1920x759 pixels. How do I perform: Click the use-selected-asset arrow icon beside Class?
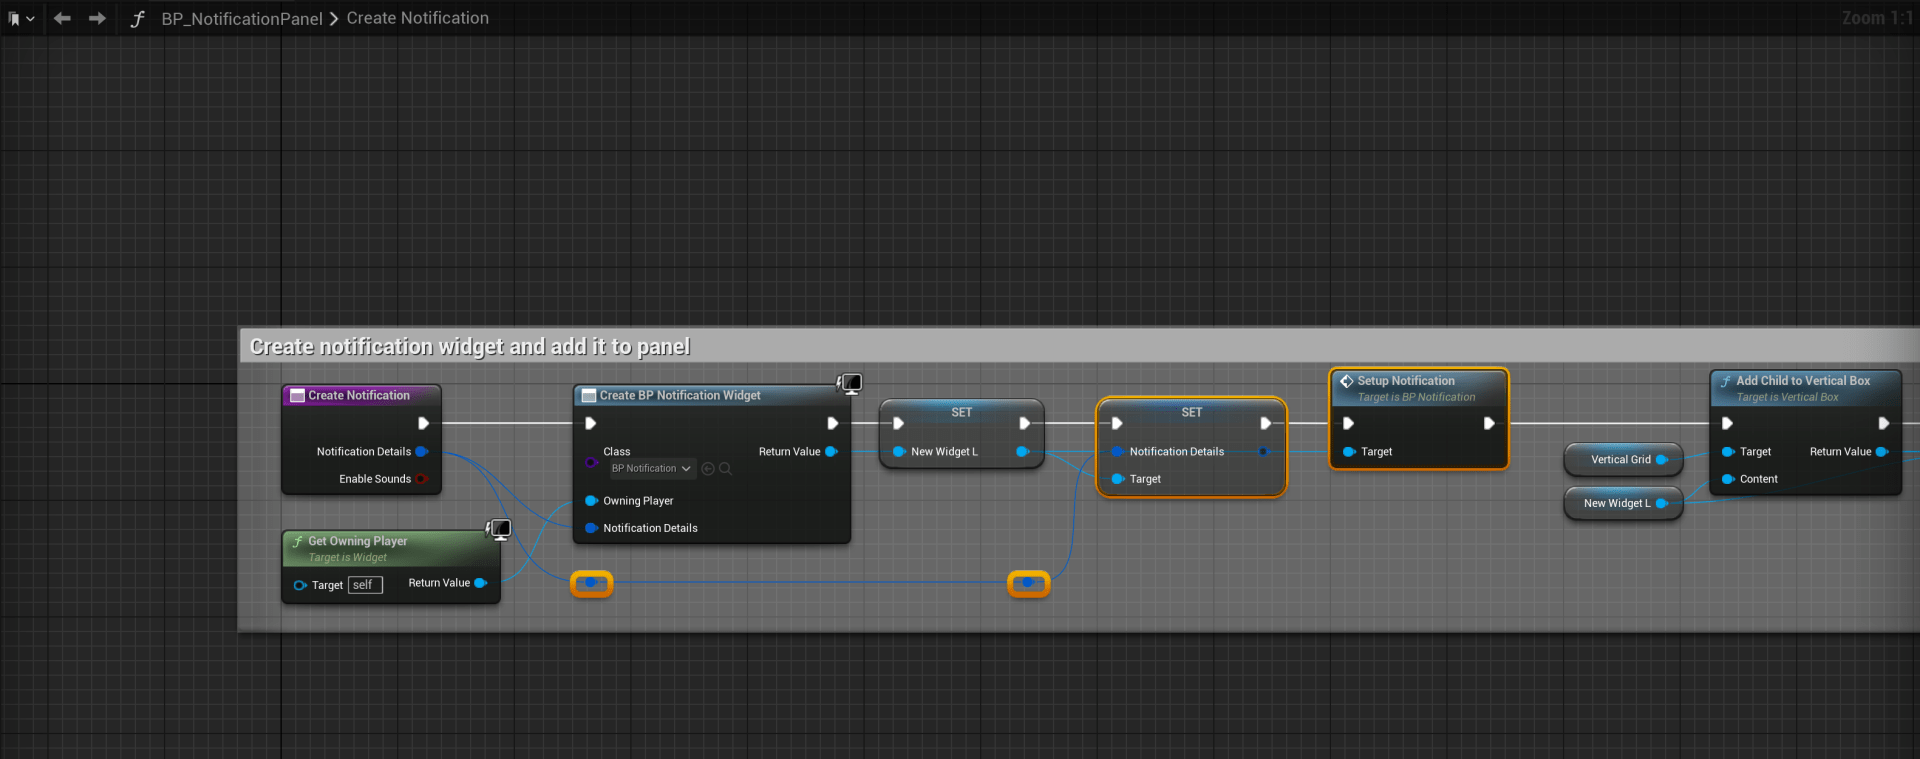click(x=708, y=468)
